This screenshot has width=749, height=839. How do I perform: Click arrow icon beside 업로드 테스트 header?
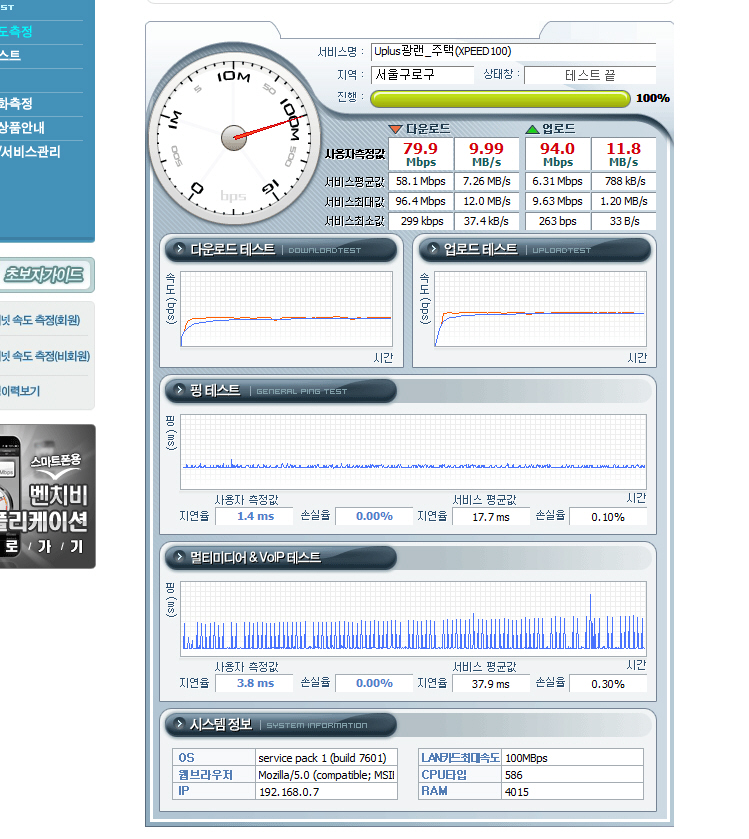click(x=433, y=249)
